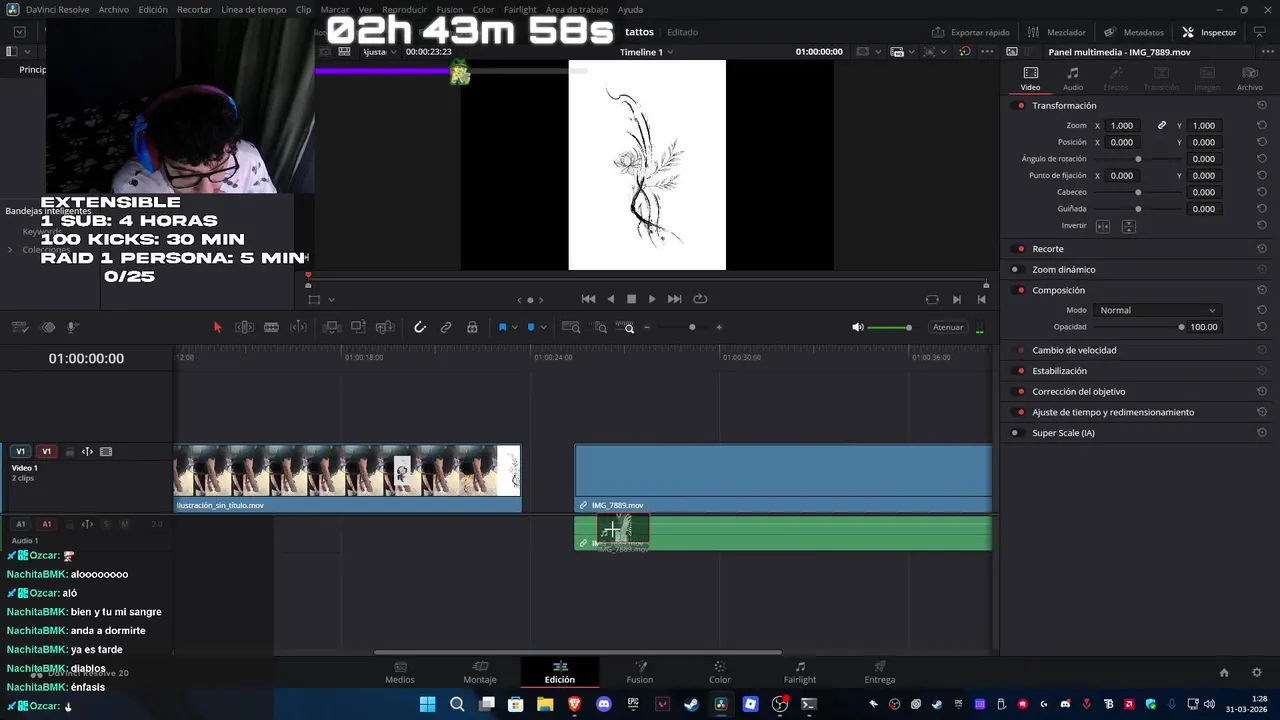Reset the Transformación section

point(1261,106)
